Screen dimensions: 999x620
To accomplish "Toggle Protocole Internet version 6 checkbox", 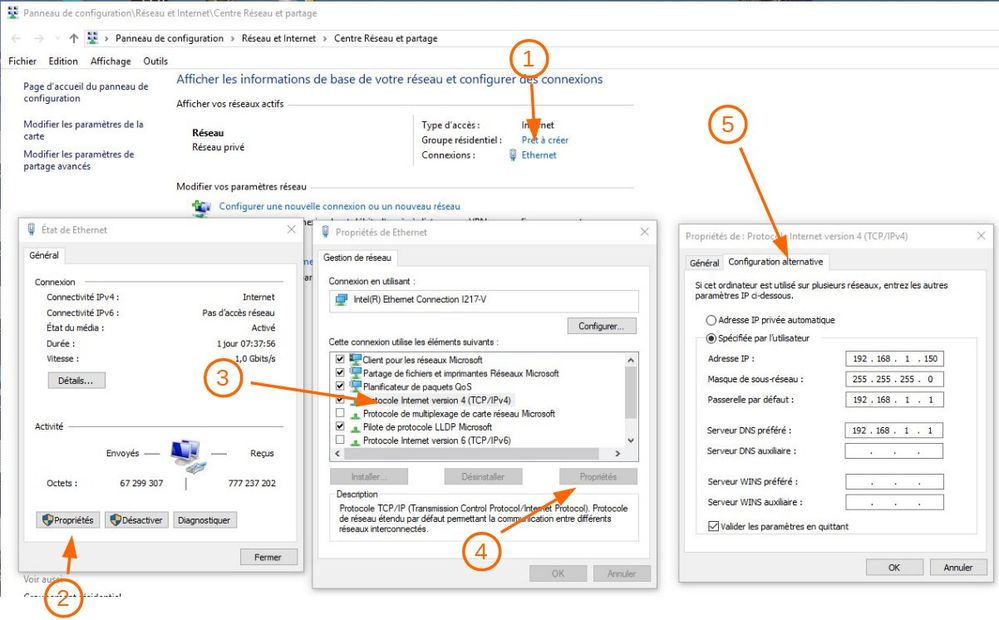I will (x=340, y=440).
